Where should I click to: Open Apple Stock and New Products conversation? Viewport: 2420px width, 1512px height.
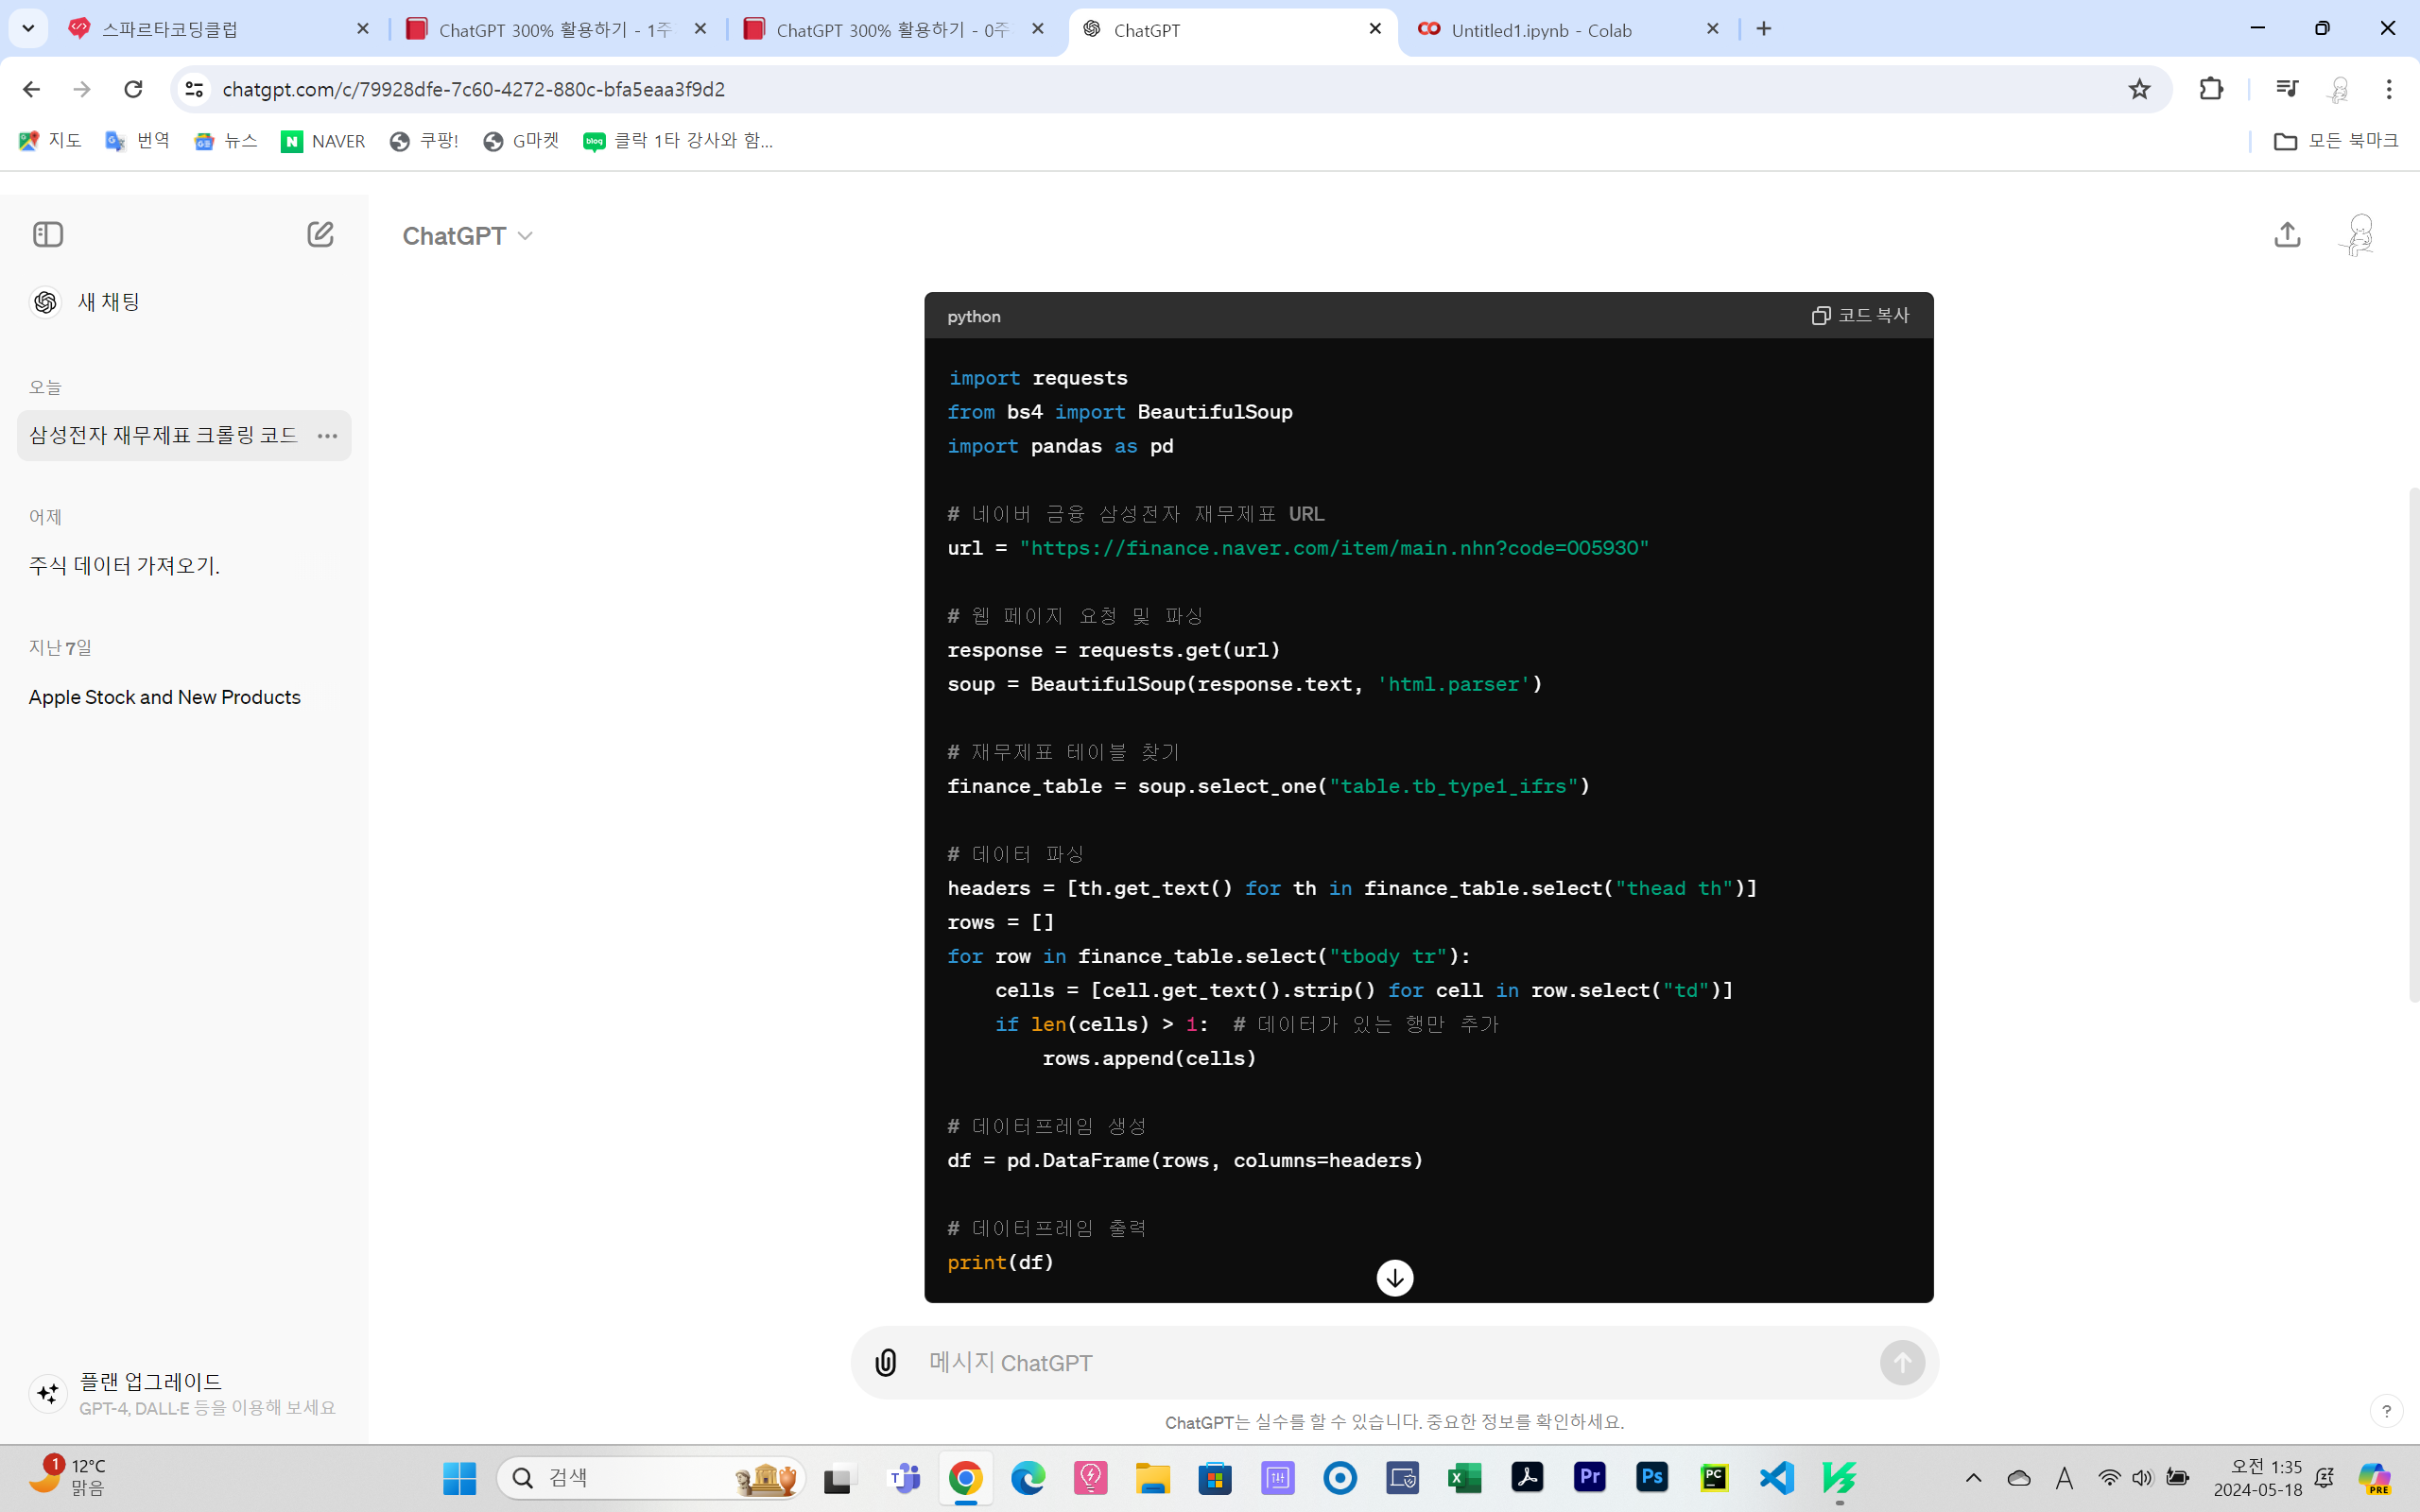point(165,697)
